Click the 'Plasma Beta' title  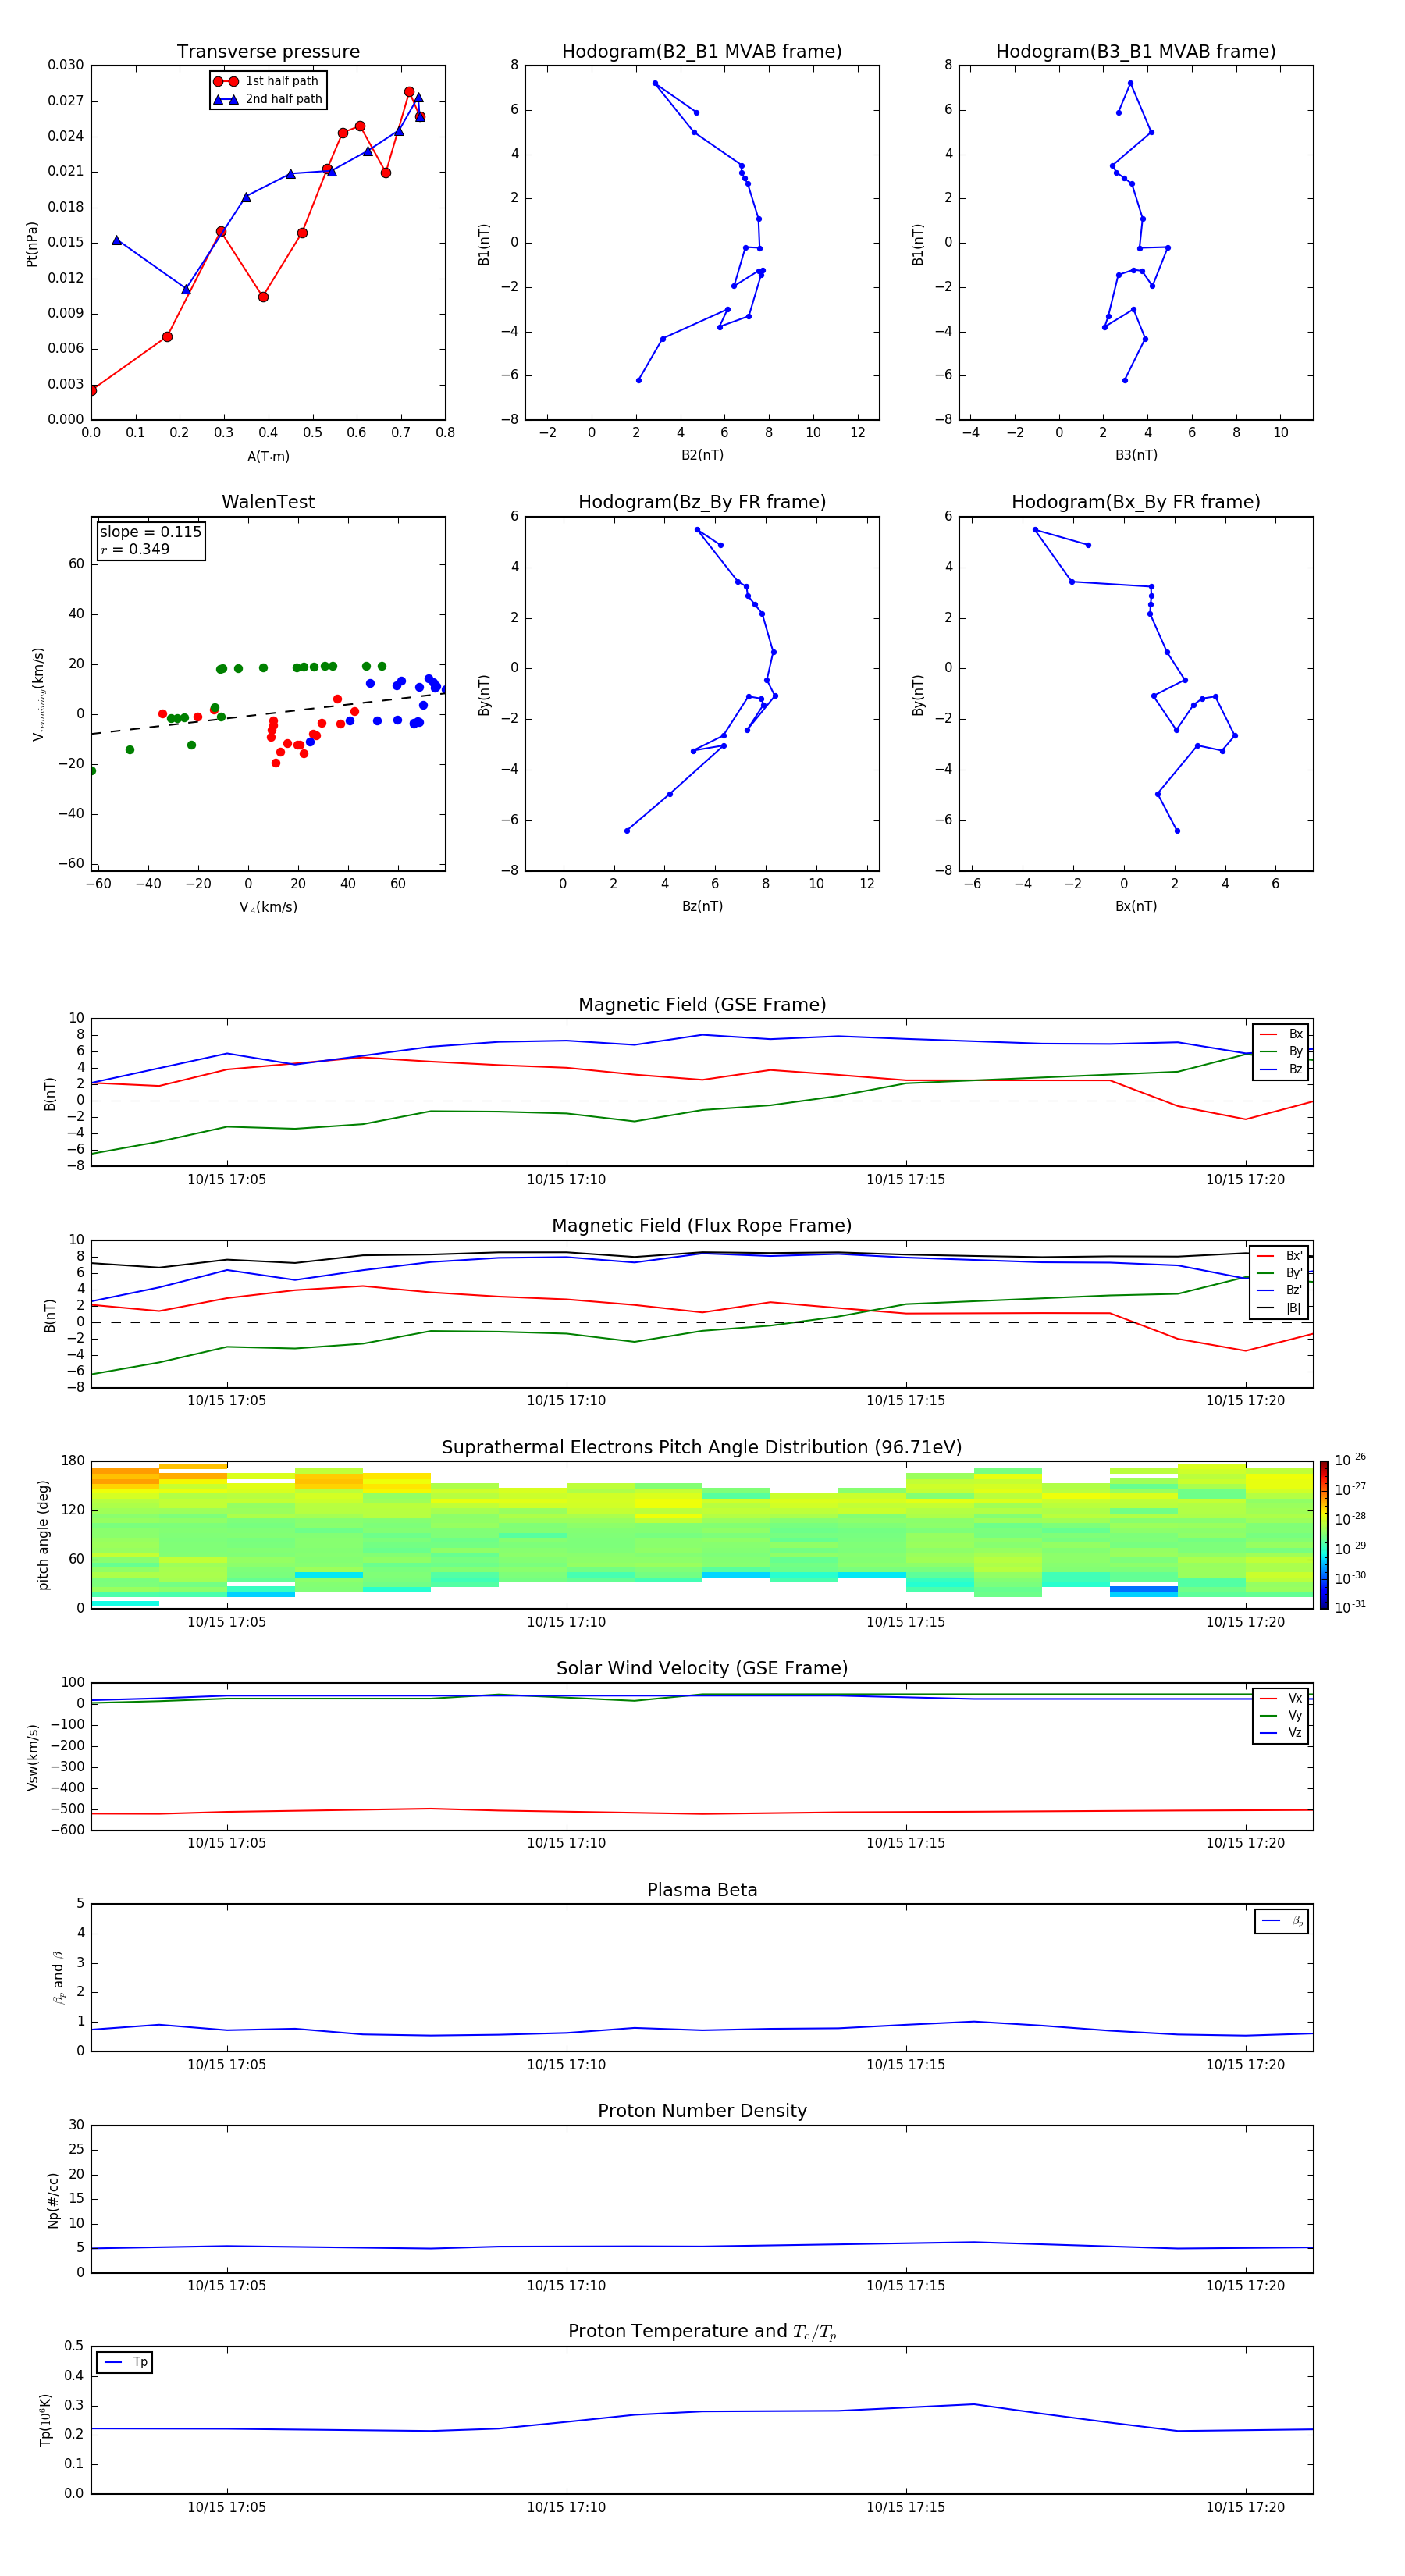click(702, 1890)
